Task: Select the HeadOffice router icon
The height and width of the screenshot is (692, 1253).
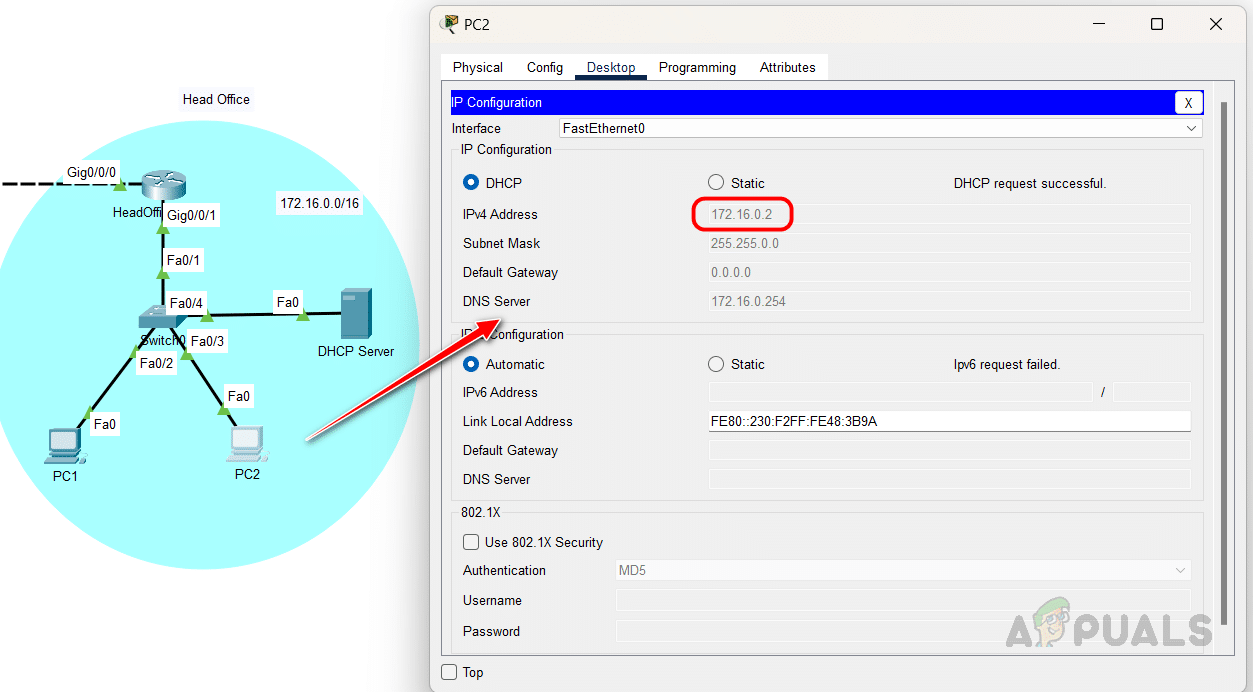Action: [x=163, y=184]
